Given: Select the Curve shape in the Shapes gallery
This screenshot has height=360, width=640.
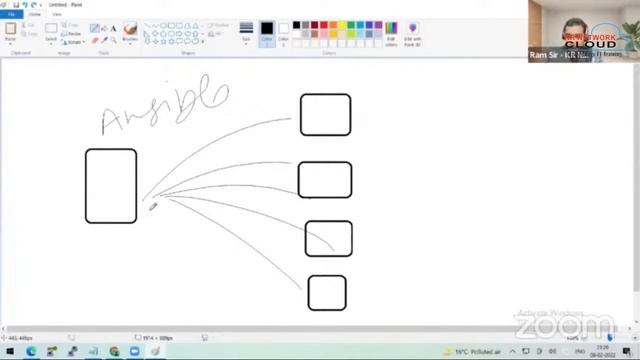Looking at the screenshot, I should [155, 26].
